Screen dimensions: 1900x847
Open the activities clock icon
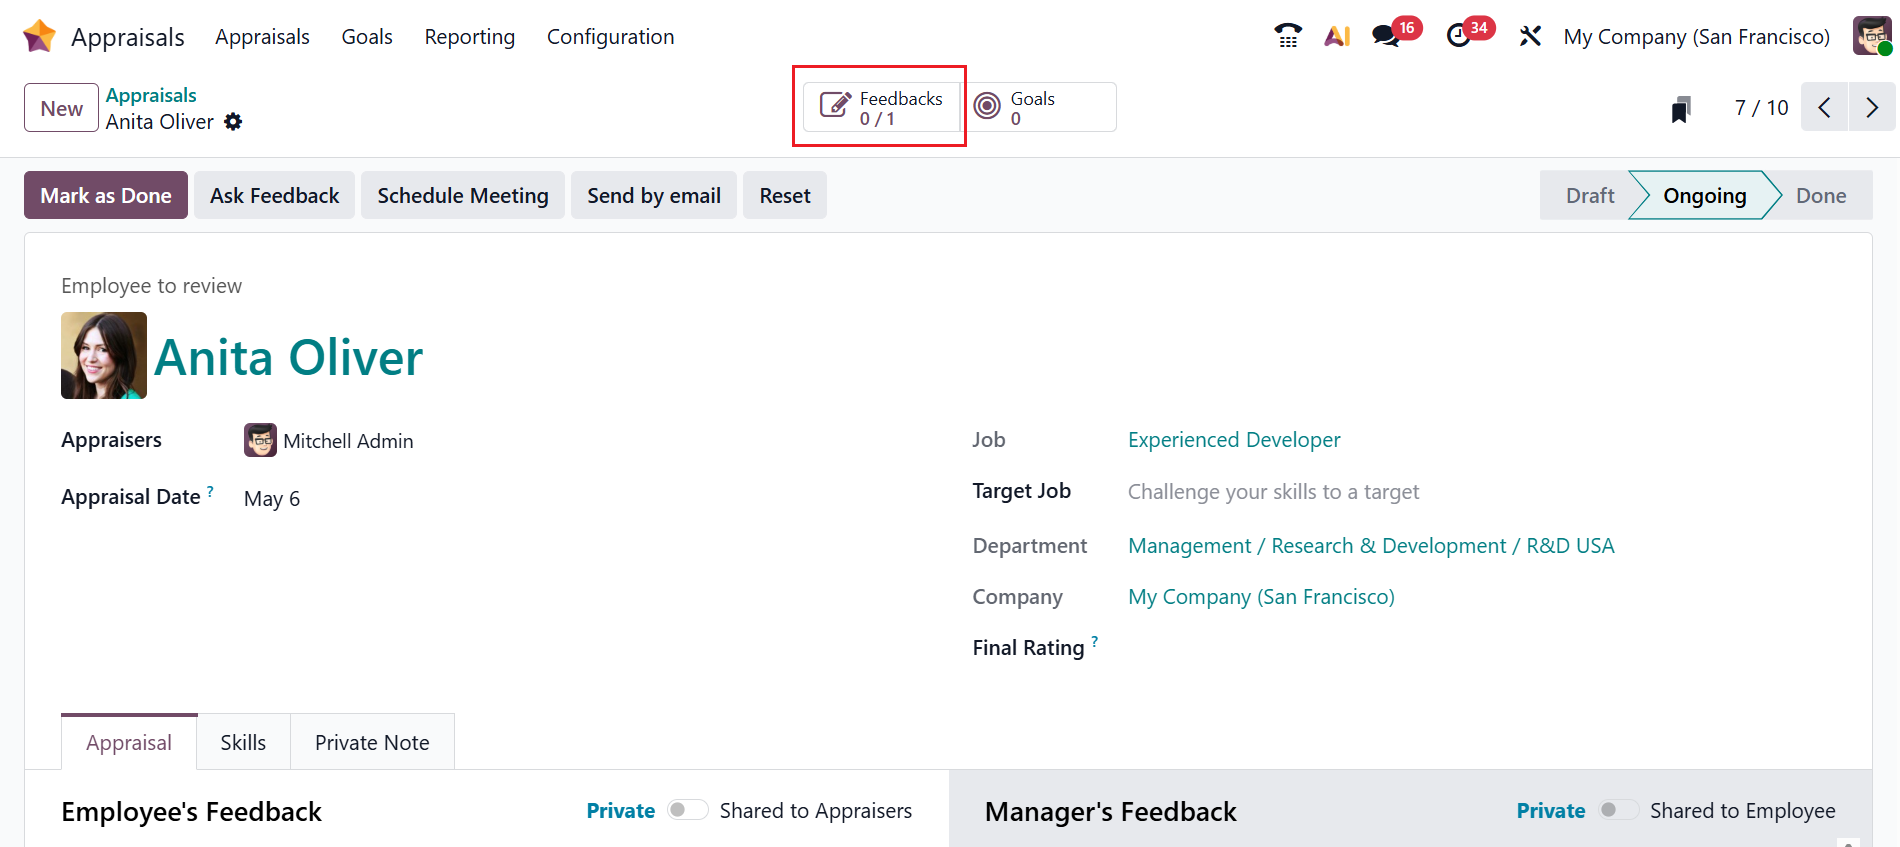(x=1459, y=36)
